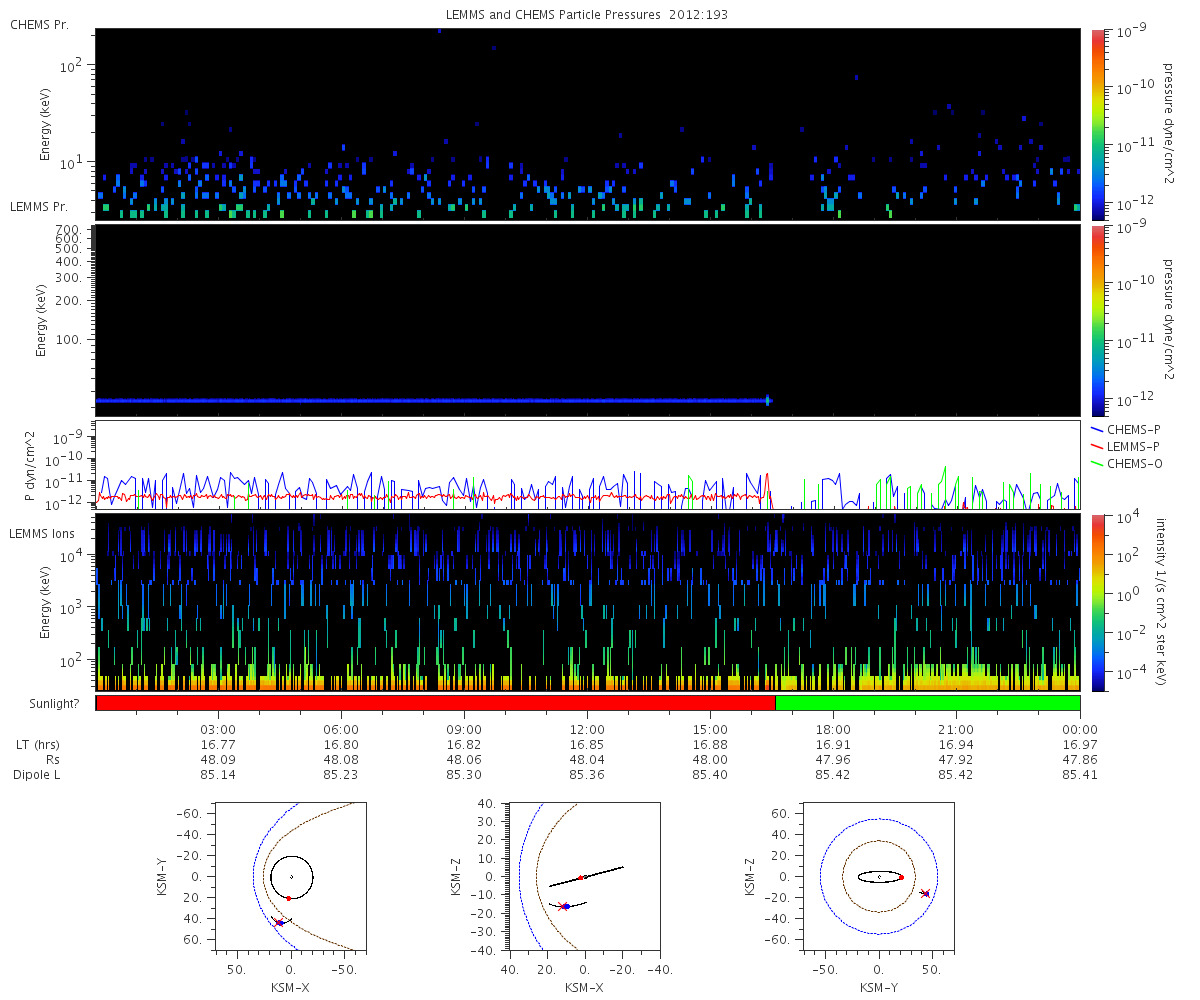Image resolution: width=1200 pixels, height=1000 pixels.
Task: Click the 'Dipole L' row label
Action: point(36,774)
